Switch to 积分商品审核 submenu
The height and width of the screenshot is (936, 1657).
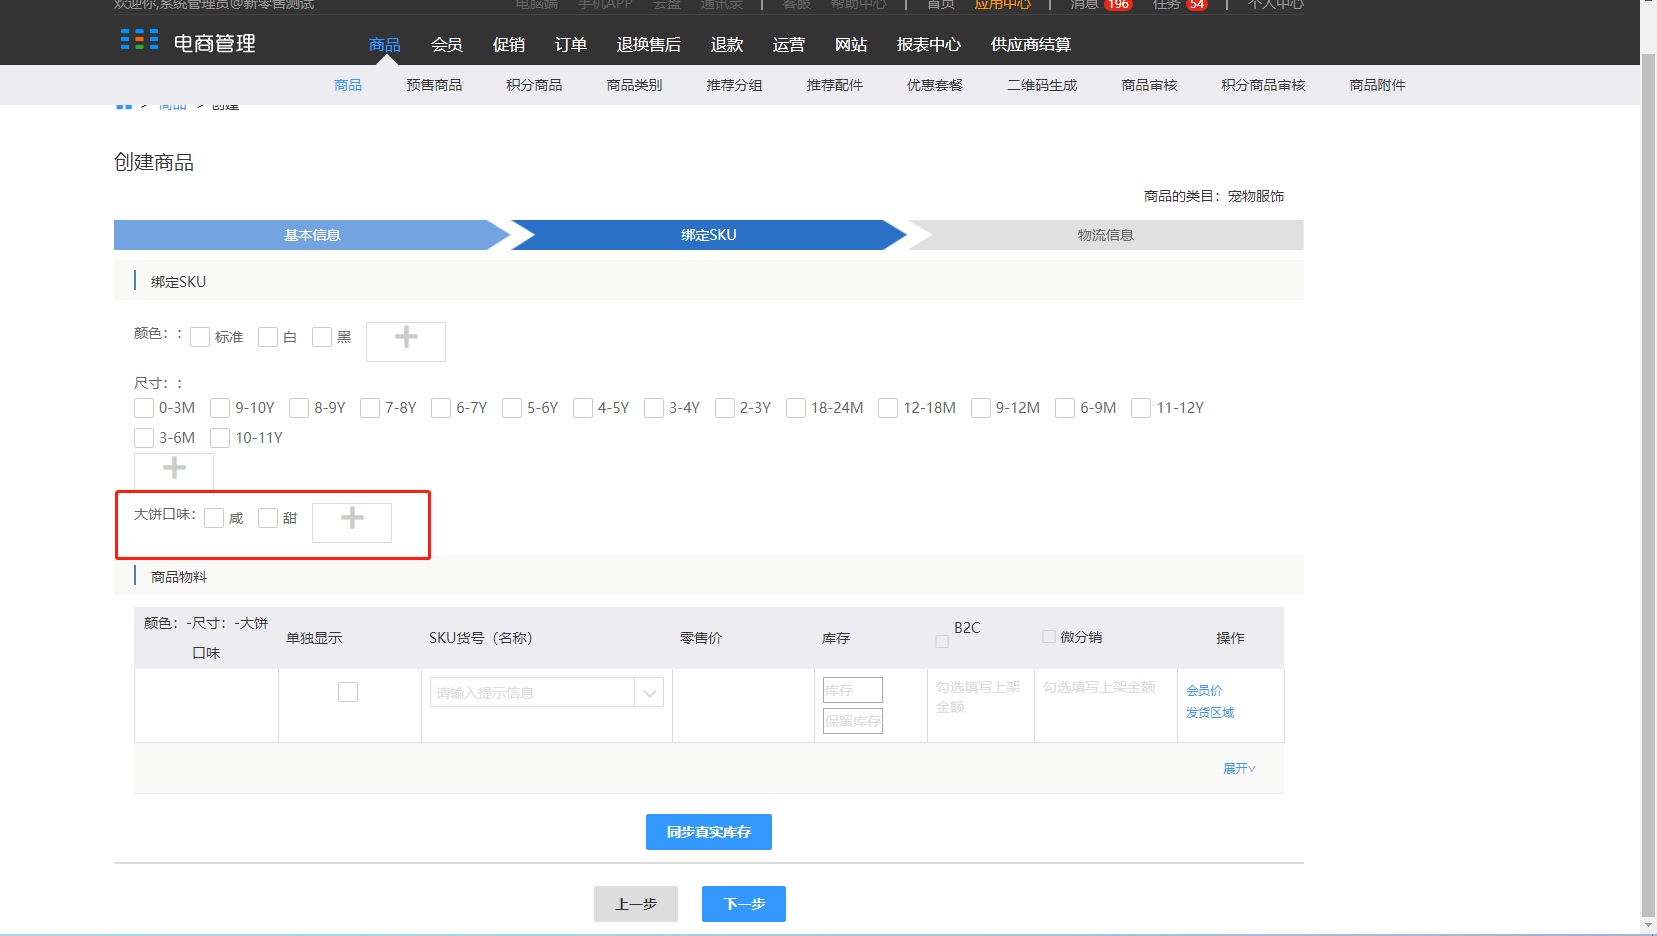(1263, 85)
